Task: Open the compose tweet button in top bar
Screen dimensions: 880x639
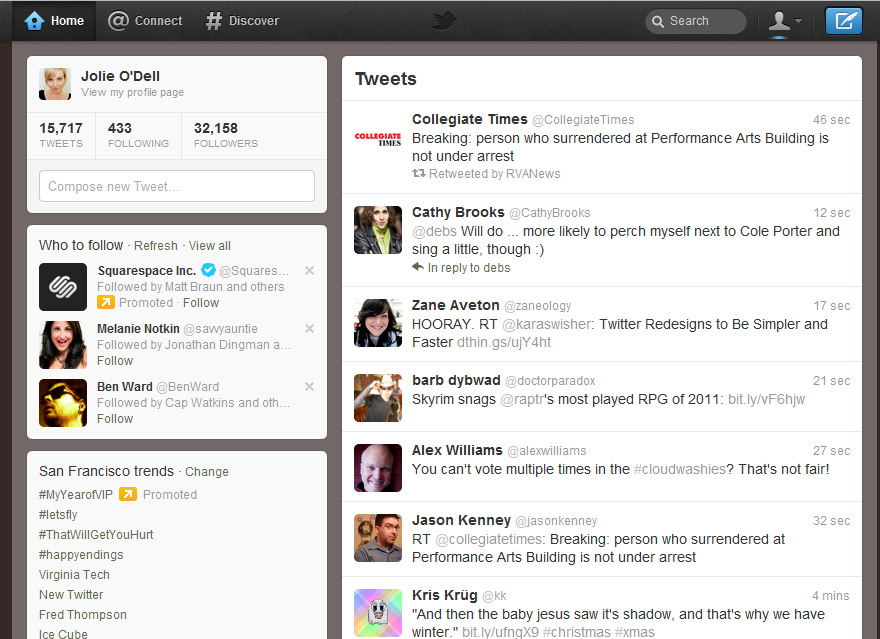Action: 844,21
